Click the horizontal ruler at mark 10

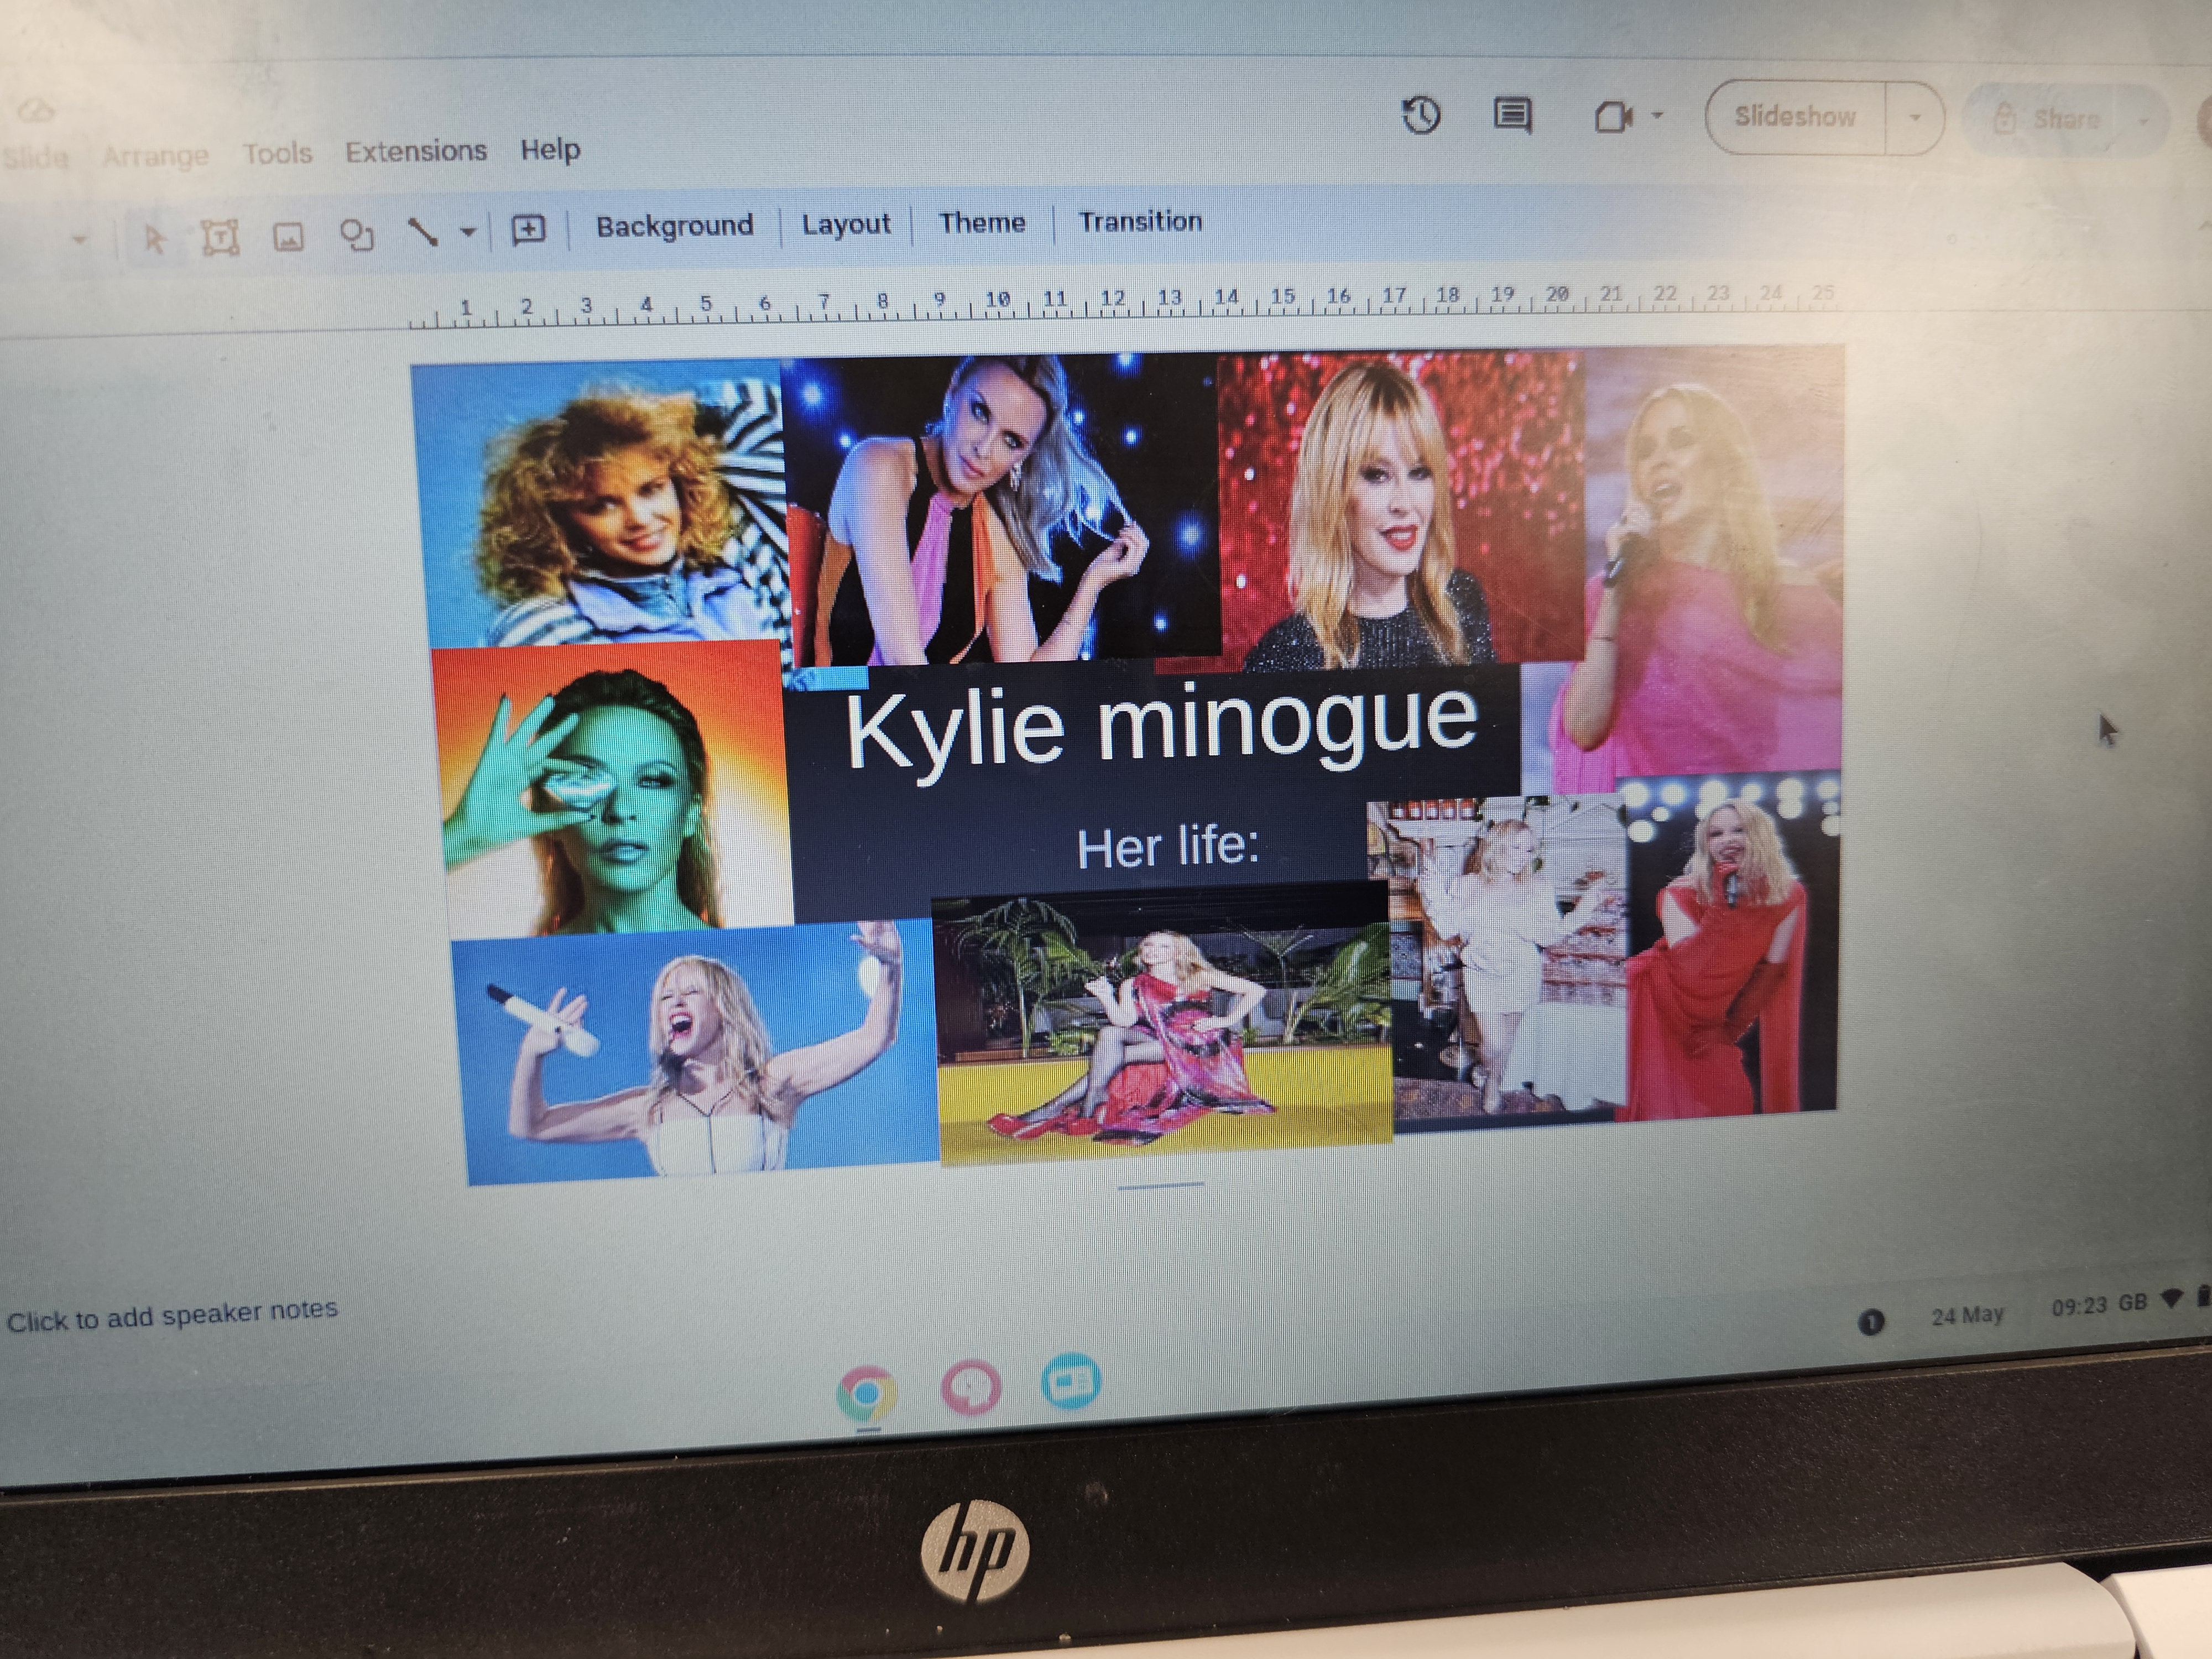coord(997,299)
